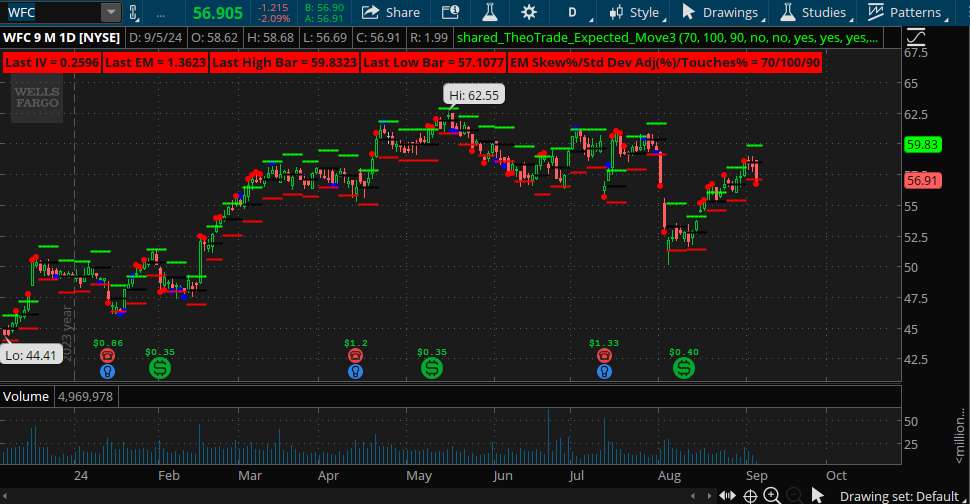Open the flask icon beside the gear
This screenshot has width=970, height=504.
[x=489, y=12]
